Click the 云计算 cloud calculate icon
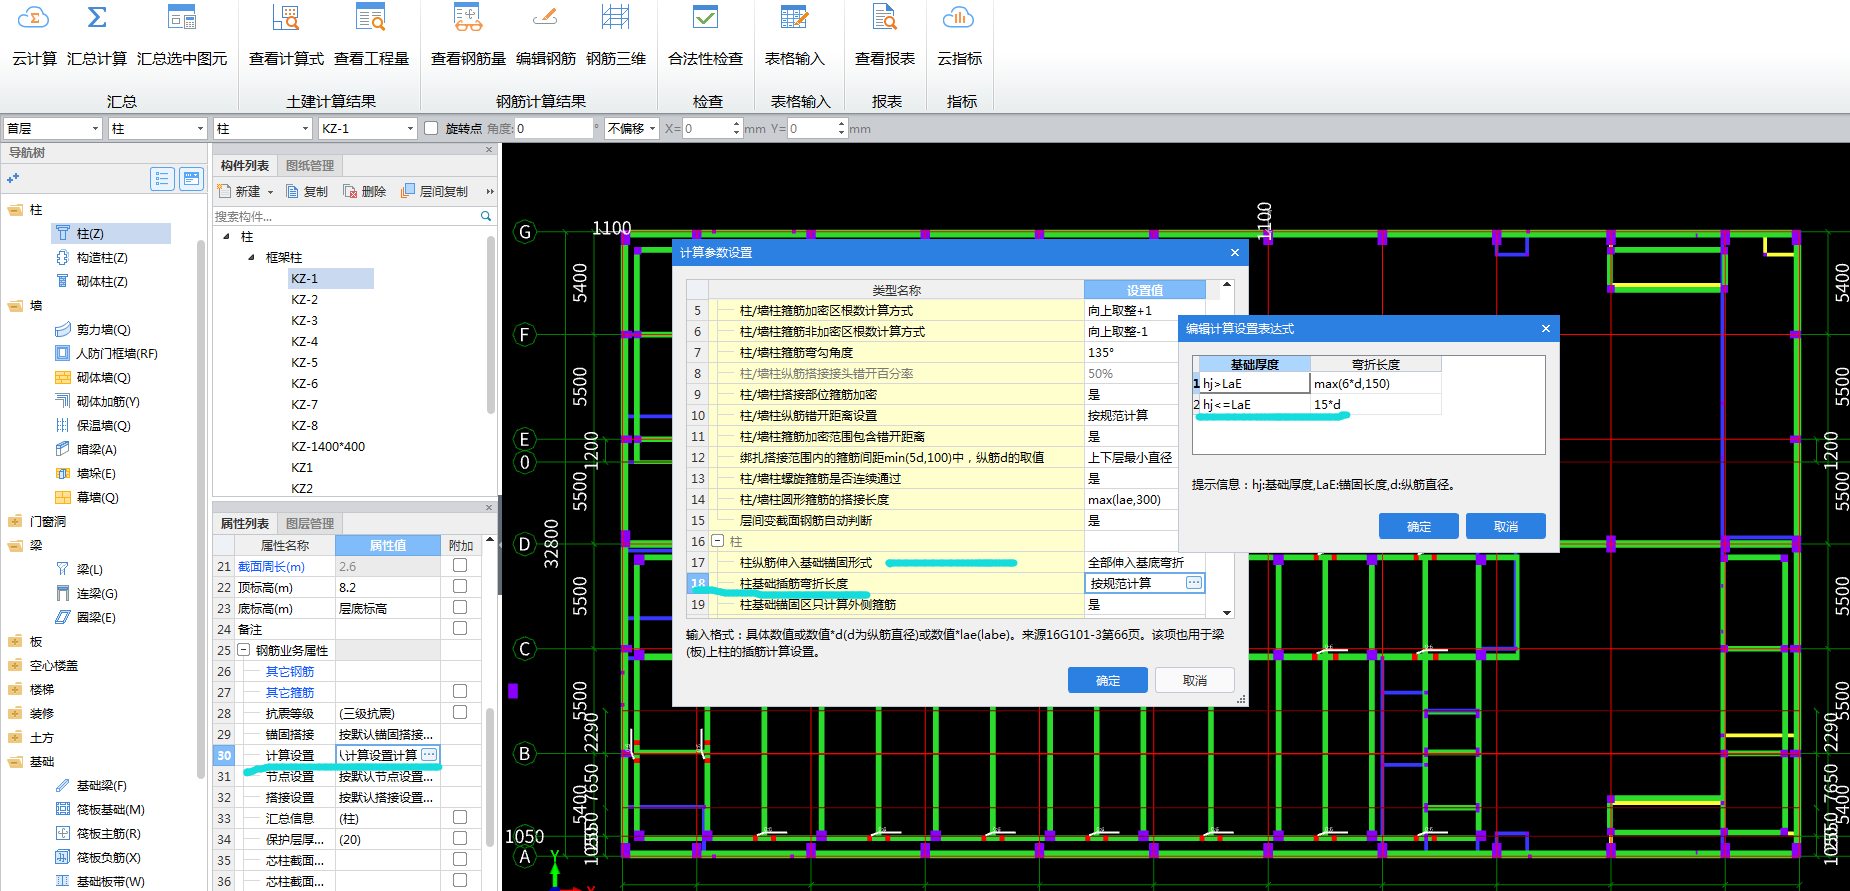 coord(34,20)
